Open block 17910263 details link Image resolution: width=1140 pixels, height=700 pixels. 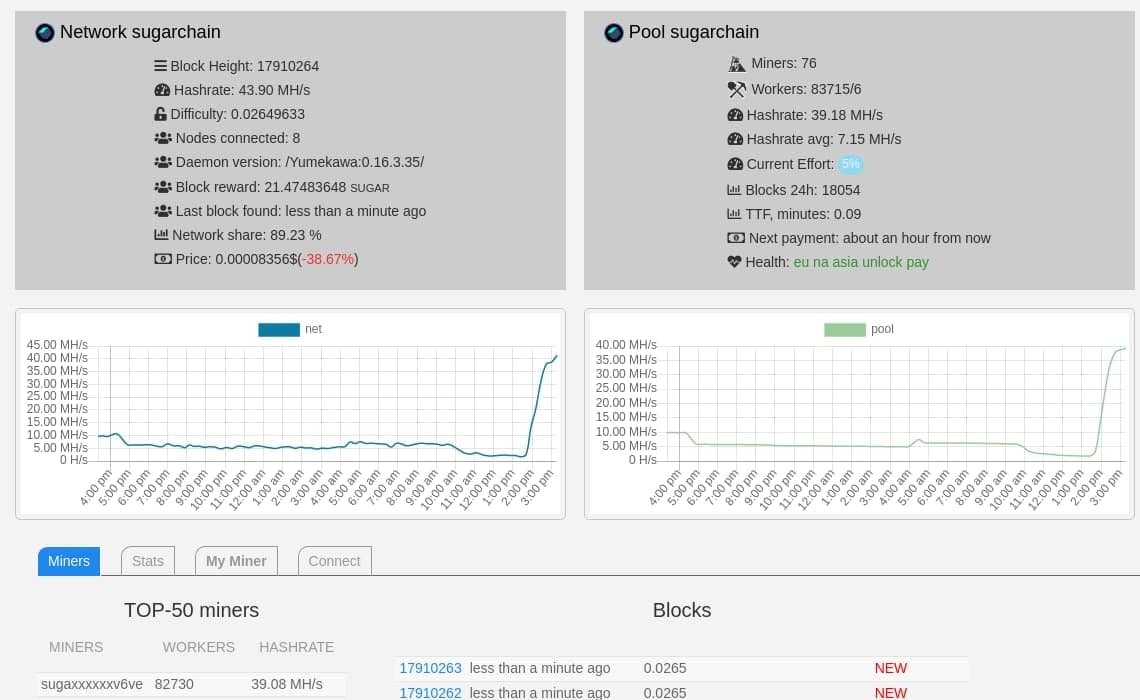coord(430,668)
